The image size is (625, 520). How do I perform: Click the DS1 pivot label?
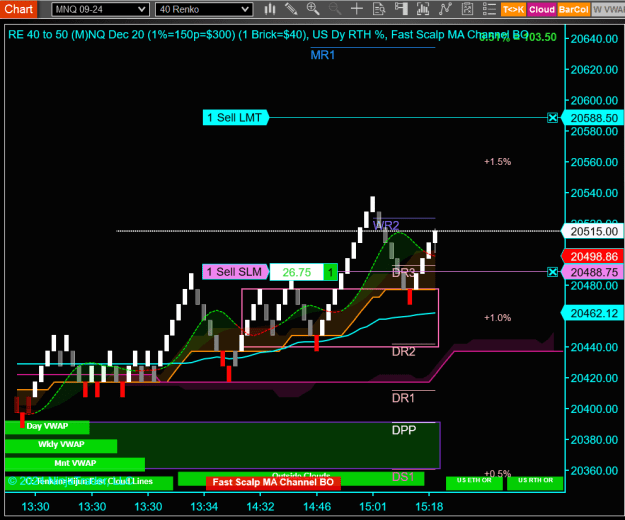403,477
